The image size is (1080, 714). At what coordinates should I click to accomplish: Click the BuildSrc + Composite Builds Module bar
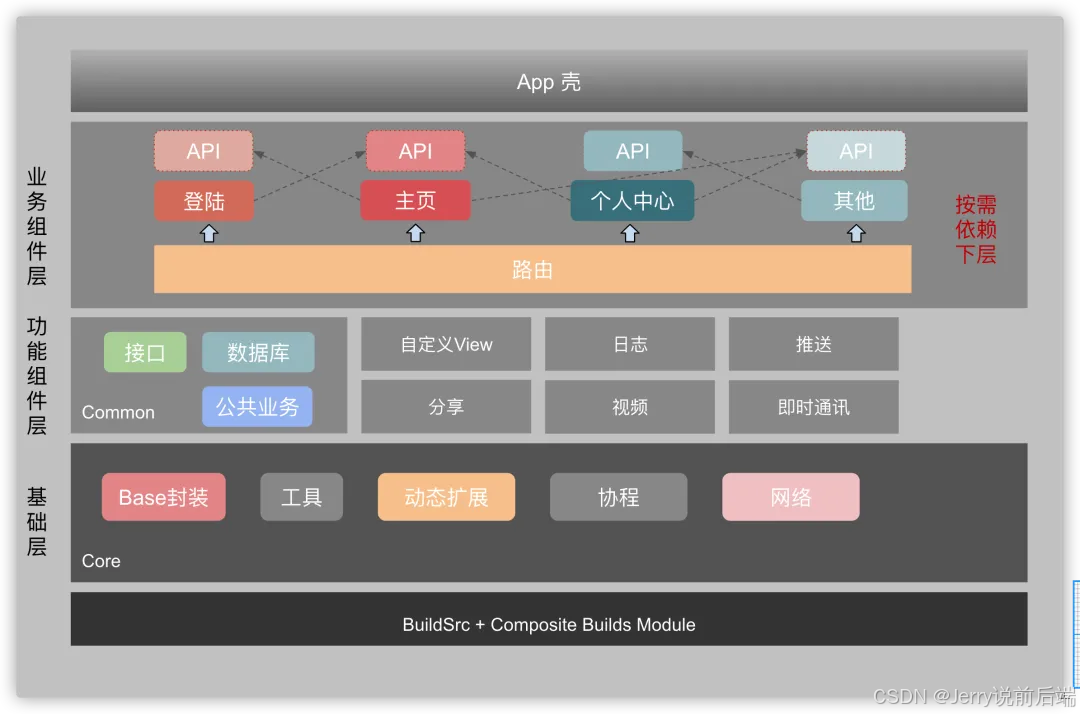click(x=549, y=618)
